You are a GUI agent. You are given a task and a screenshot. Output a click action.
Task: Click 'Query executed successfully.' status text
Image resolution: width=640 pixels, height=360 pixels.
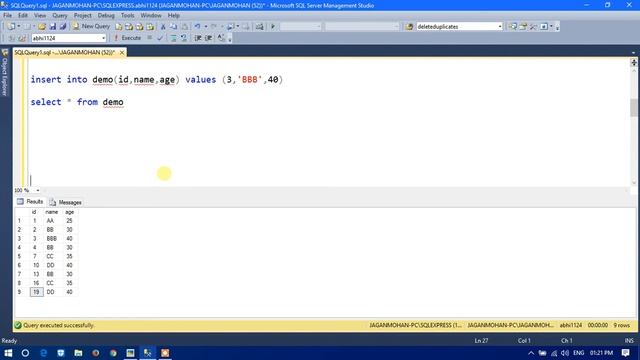coord(59,325)
